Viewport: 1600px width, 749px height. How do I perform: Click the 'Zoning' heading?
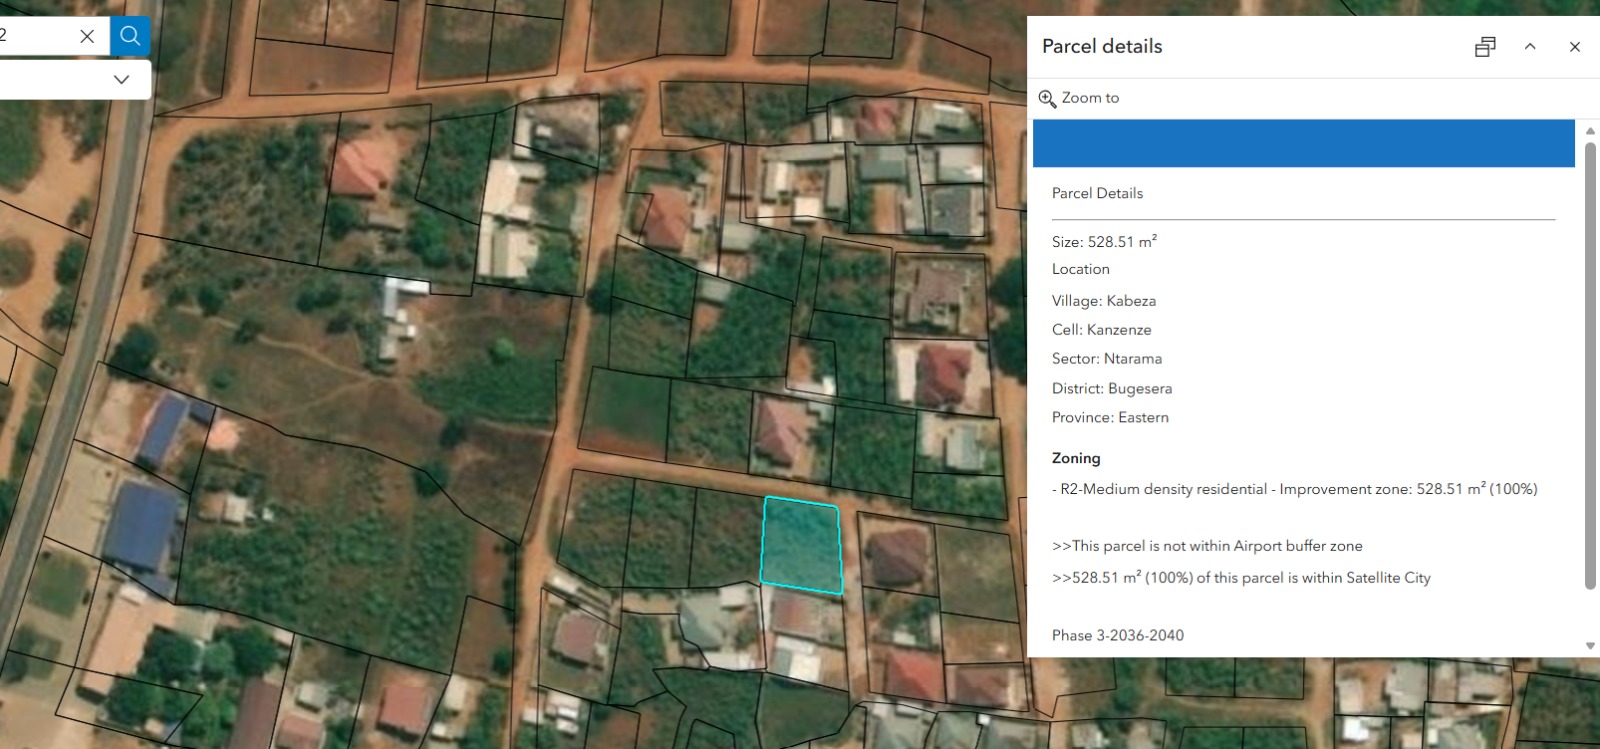(1076, 458)
